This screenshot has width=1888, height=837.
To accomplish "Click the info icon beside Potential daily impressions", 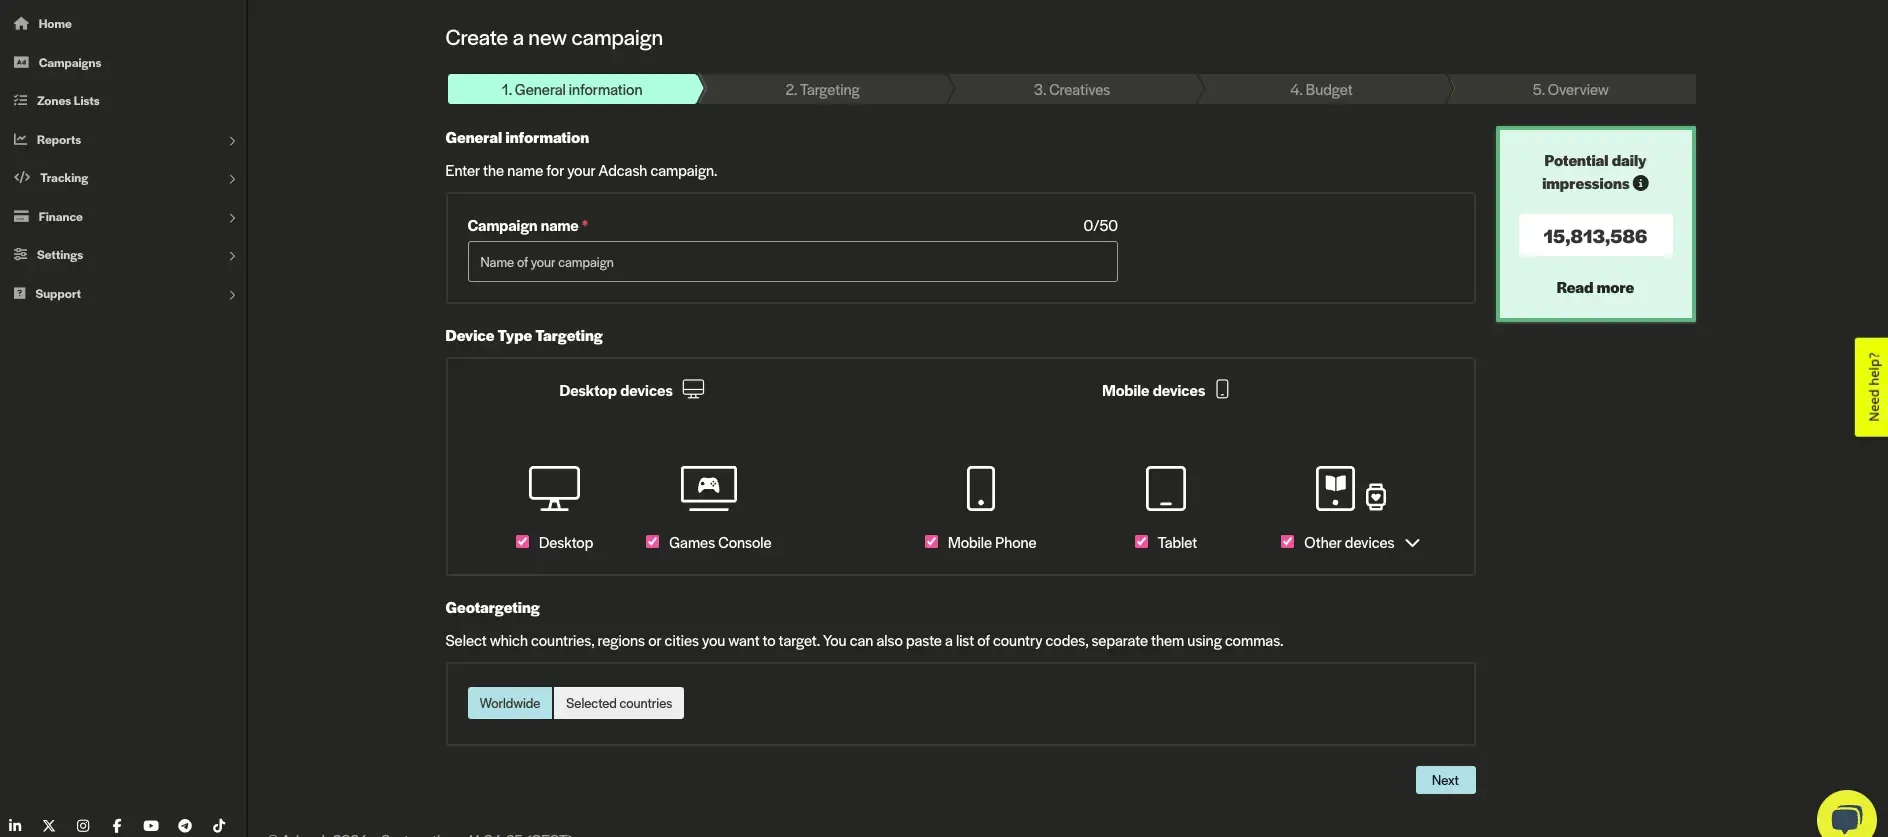I will [x=1640, y=184].
